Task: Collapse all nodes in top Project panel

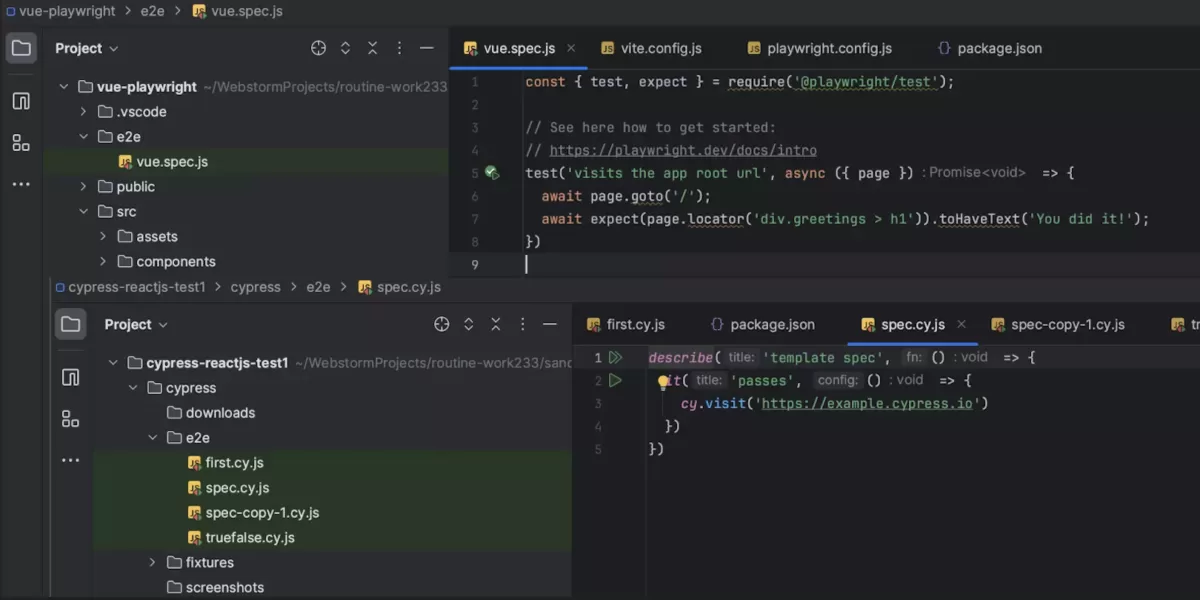Action: pos(372,48)
